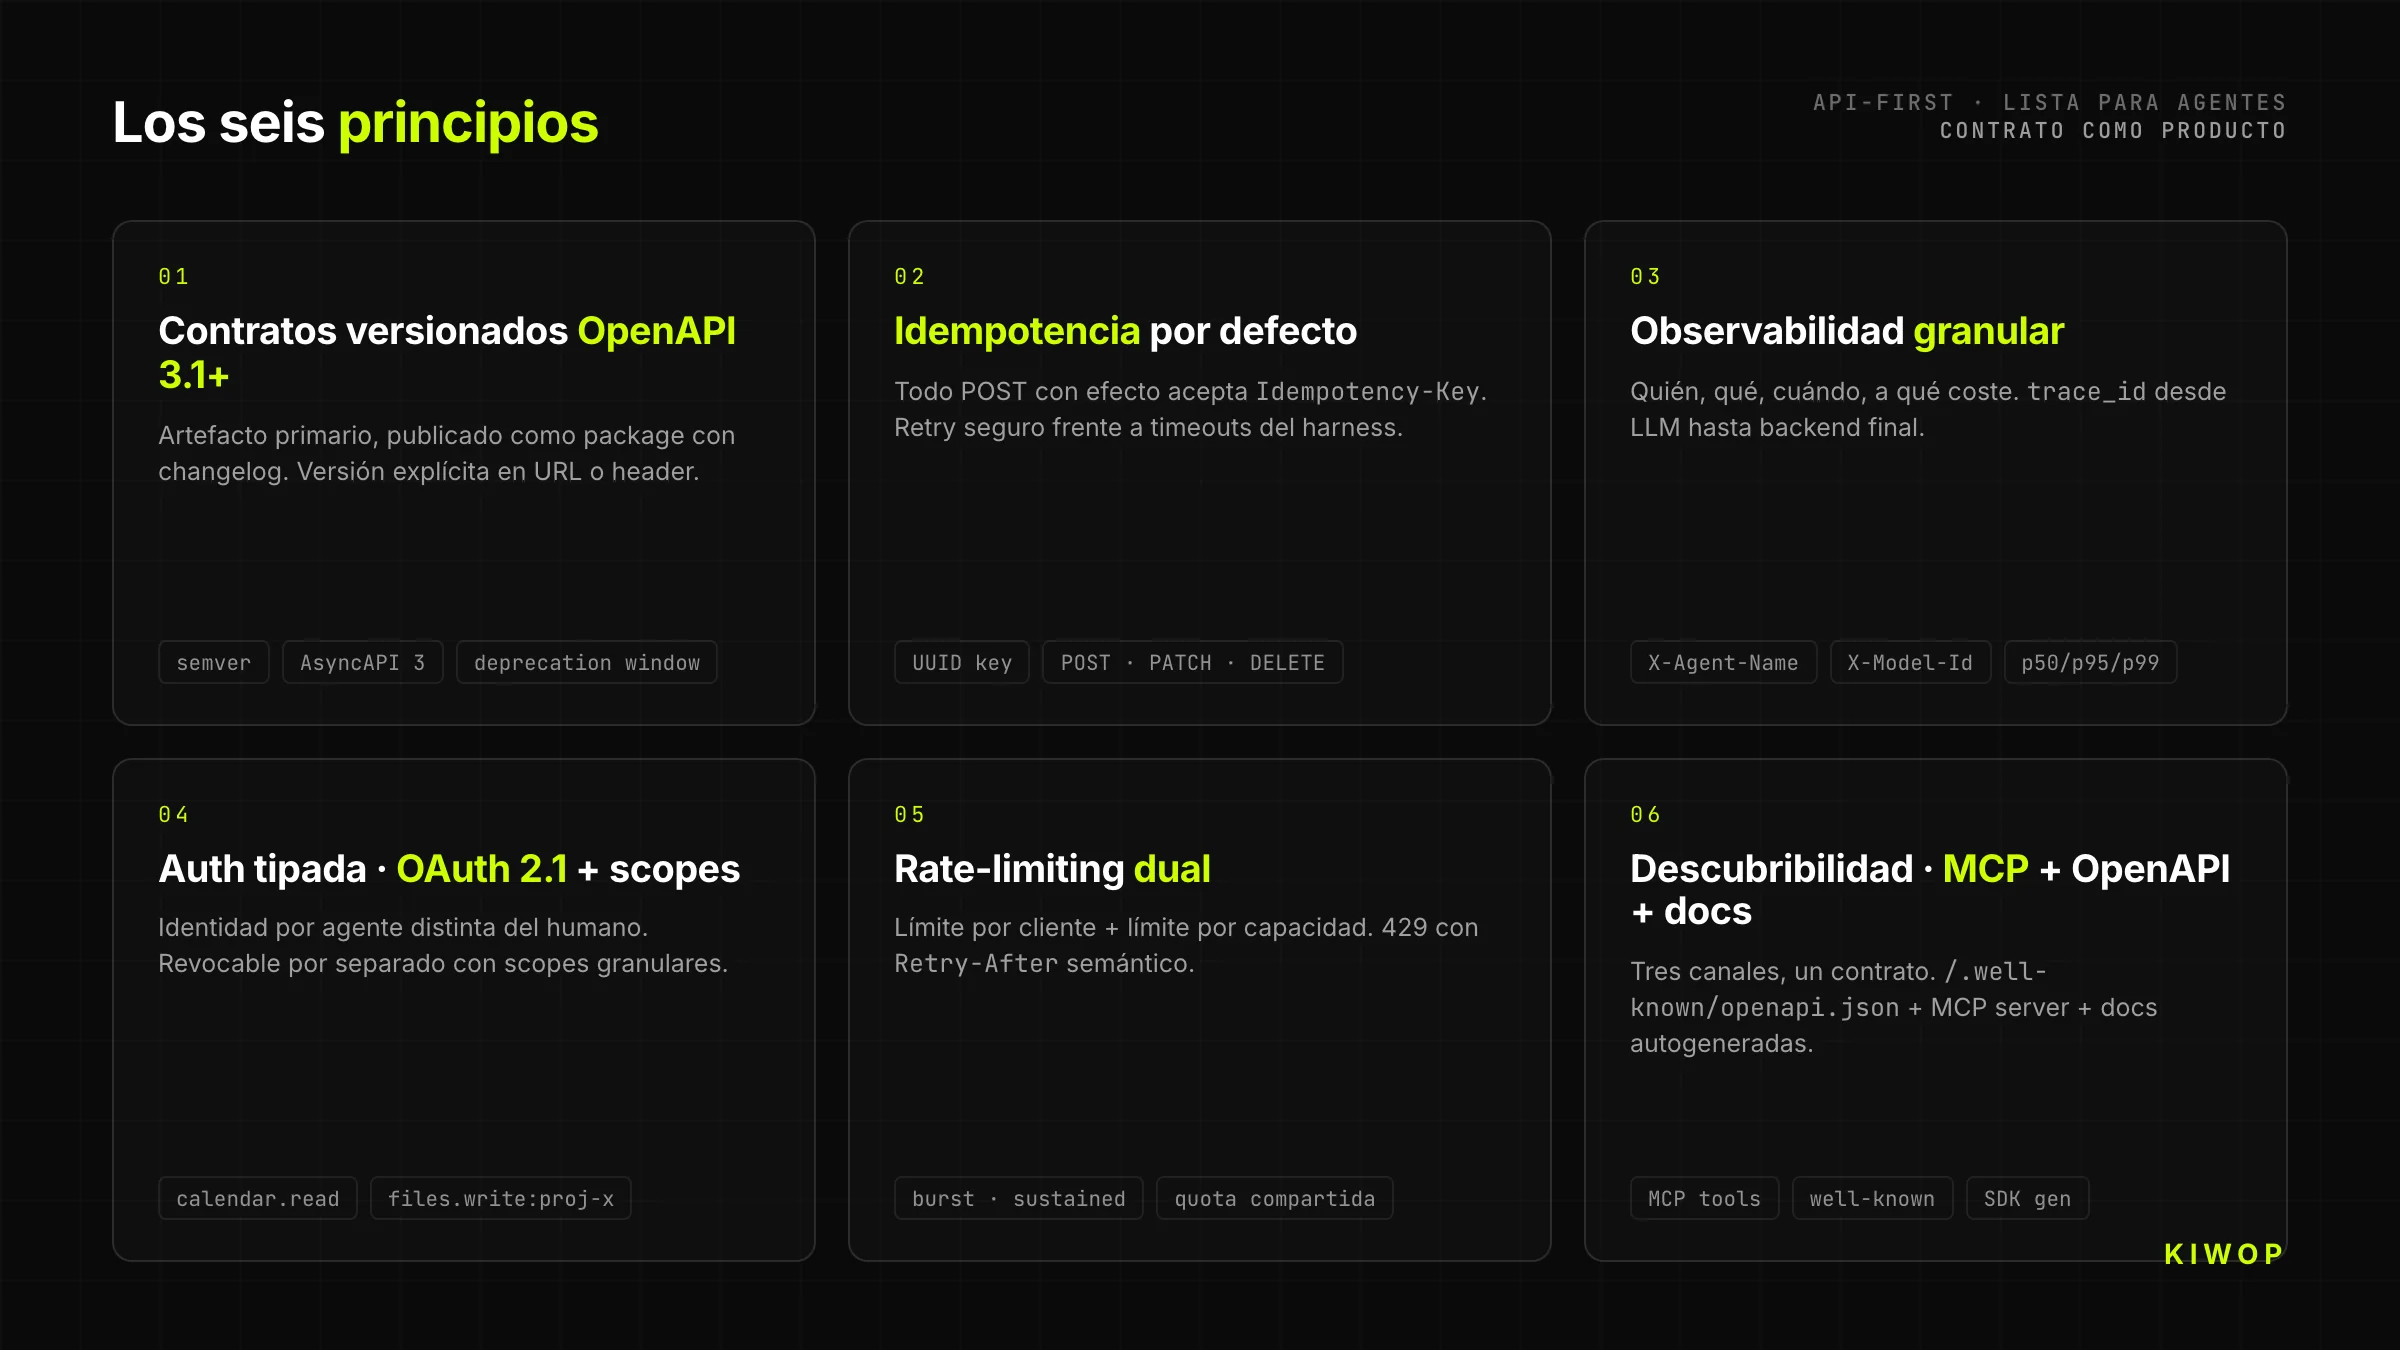This screenshot has width=2400, height=1350.
Task: Click the Los seis principios title
Action: coord(357,122)
